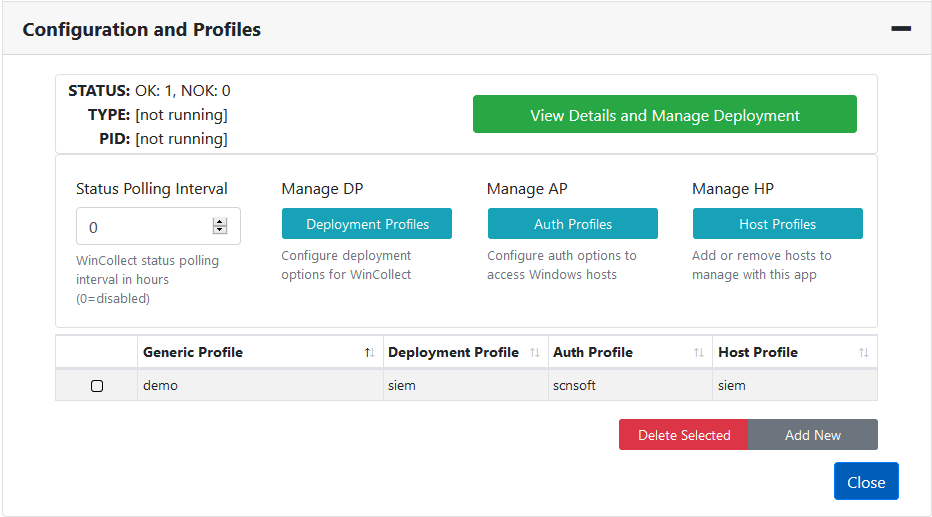Increase polling interval with up arrow
Screen dimensions: 932x517
pyautogui.click(x=220, y=222)
